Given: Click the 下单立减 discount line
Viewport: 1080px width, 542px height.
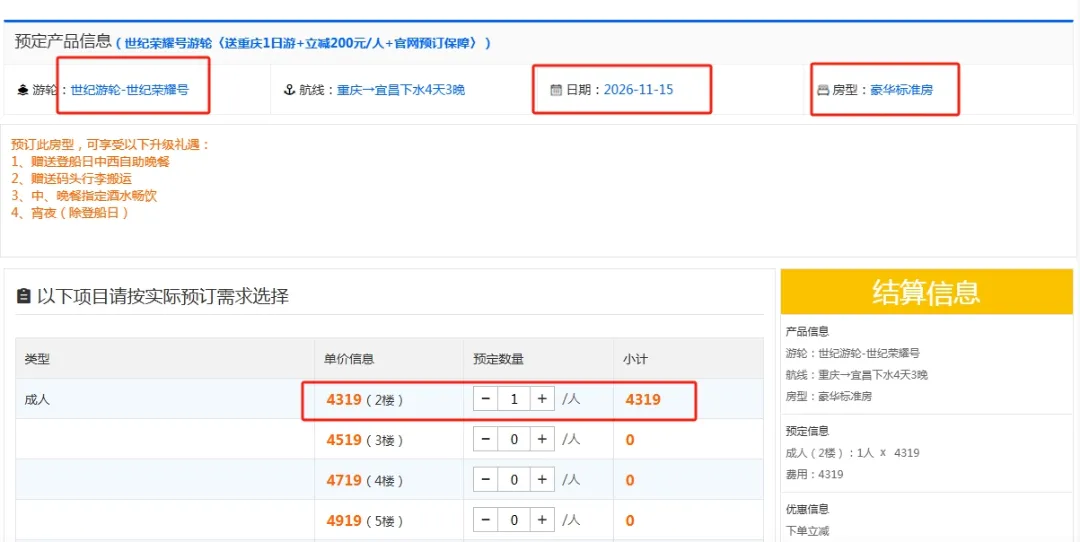Looking at the screenshot, I should (x=807, y=531).
